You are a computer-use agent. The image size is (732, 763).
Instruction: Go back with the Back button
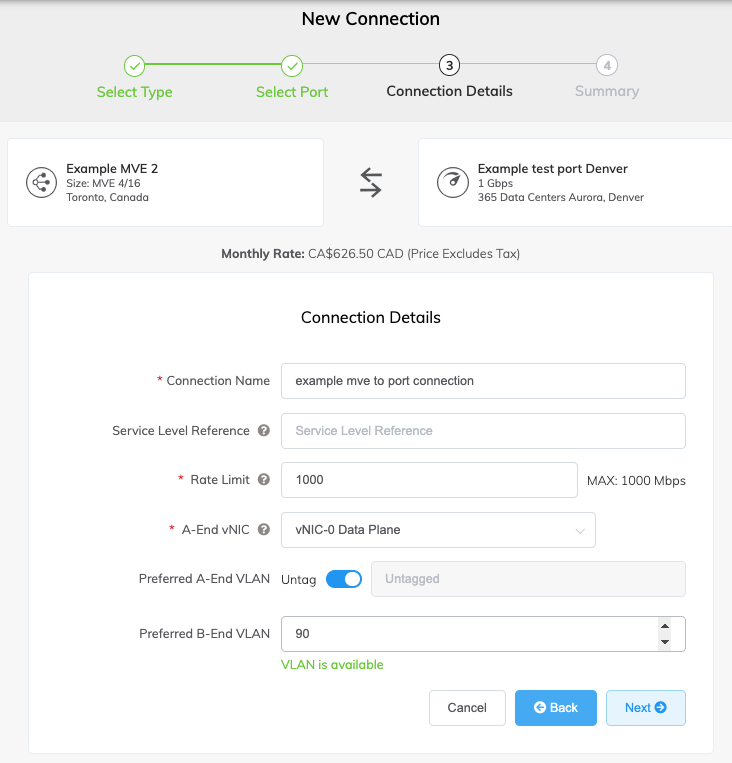coord(556,708)
